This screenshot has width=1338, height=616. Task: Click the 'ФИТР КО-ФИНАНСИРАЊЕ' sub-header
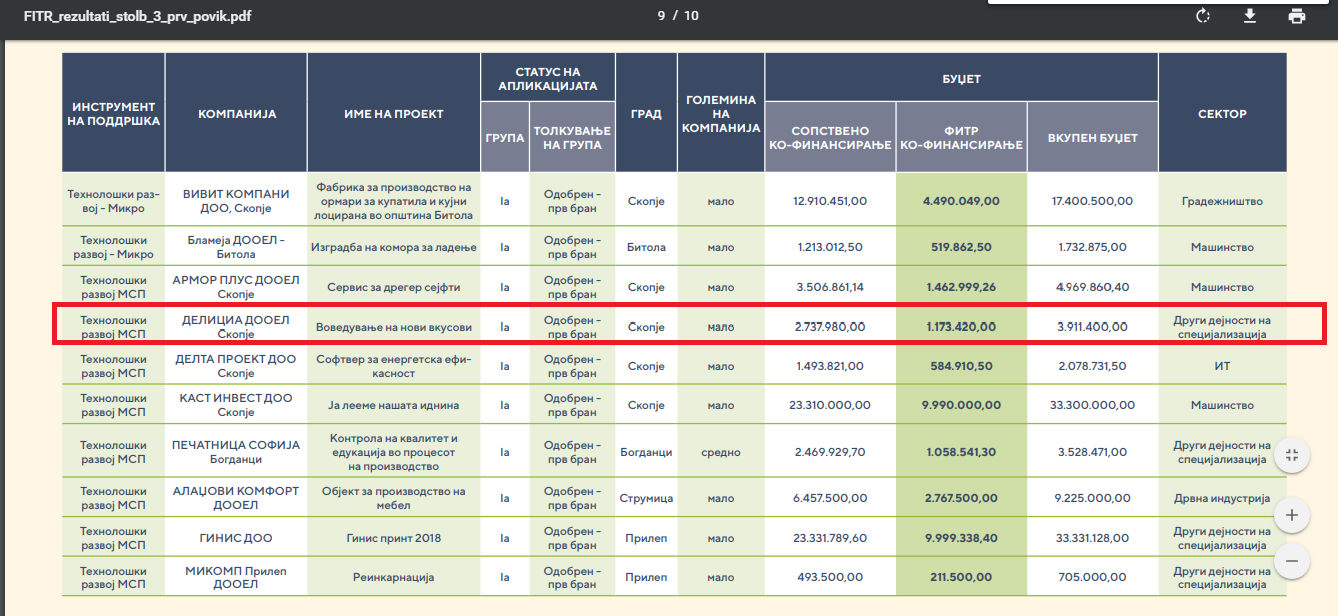961,137
